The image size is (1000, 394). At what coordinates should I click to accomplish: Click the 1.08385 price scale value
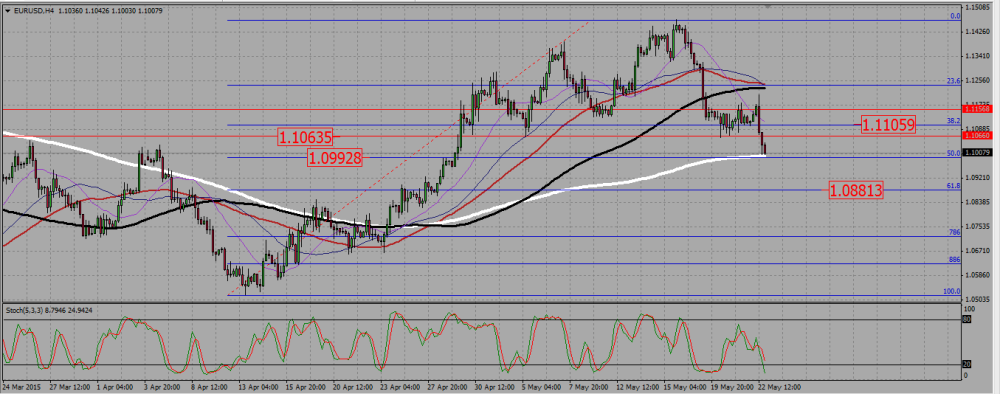coord(978,201)
